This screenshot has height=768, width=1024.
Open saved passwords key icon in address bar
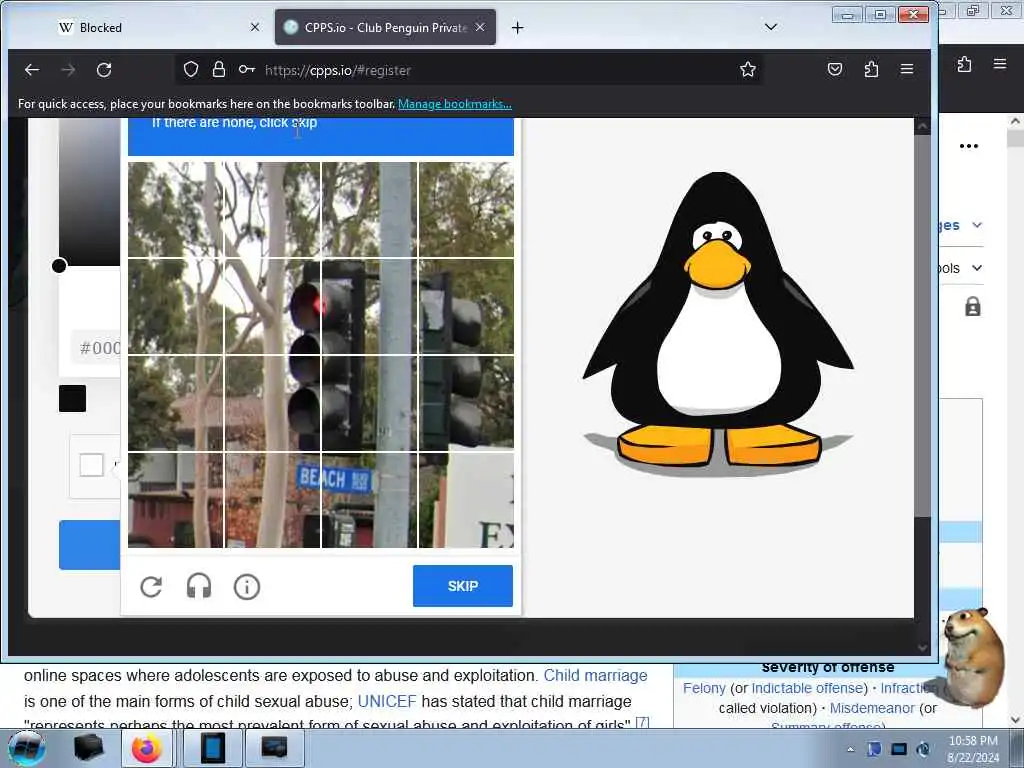(x=247, y=69)
